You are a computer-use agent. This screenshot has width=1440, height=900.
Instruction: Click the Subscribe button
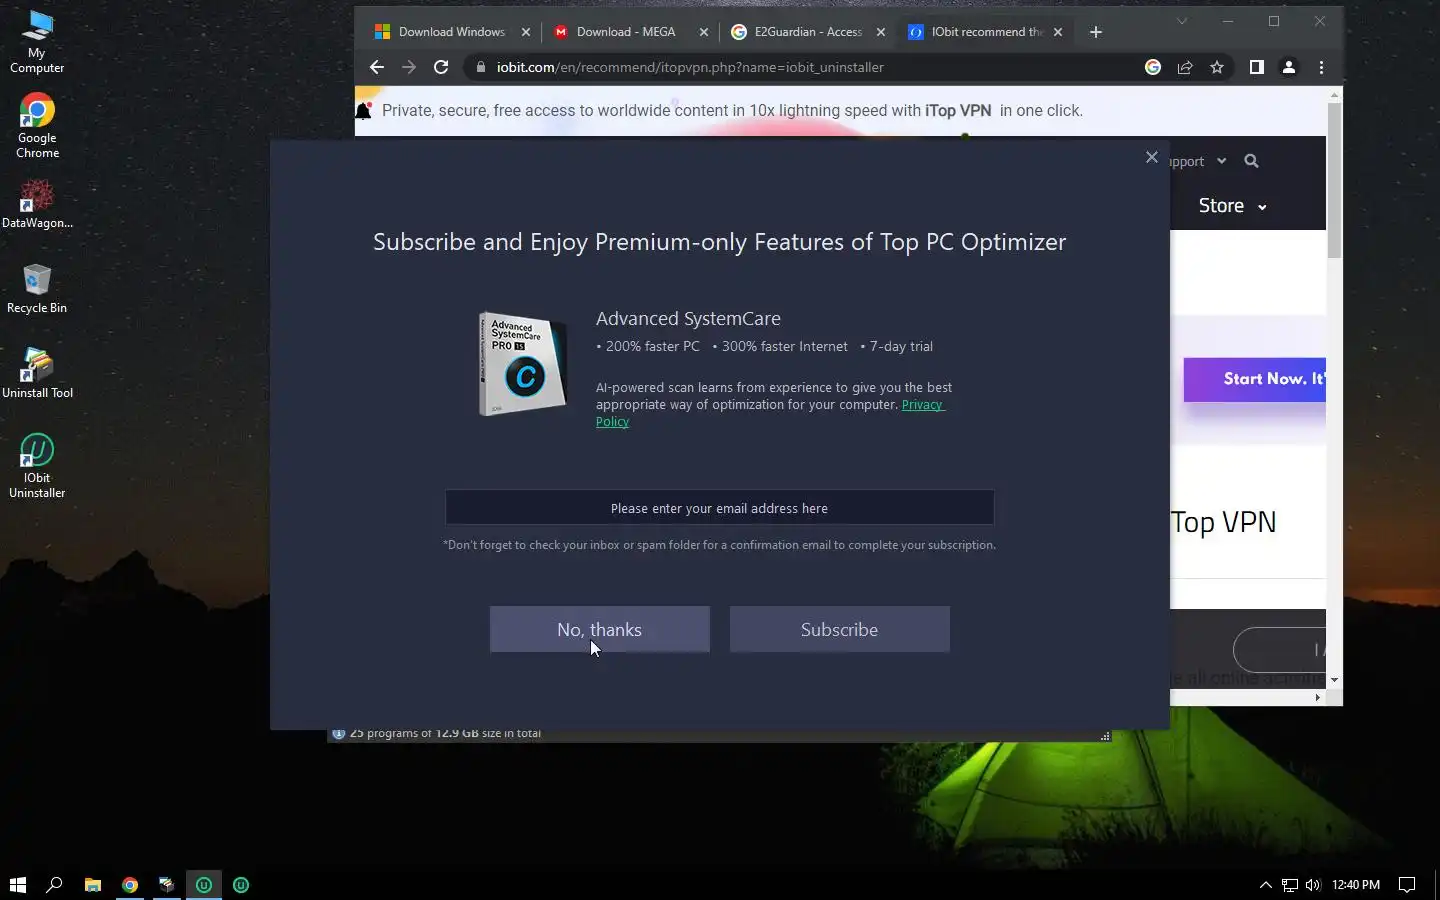(x=839, y=629)
